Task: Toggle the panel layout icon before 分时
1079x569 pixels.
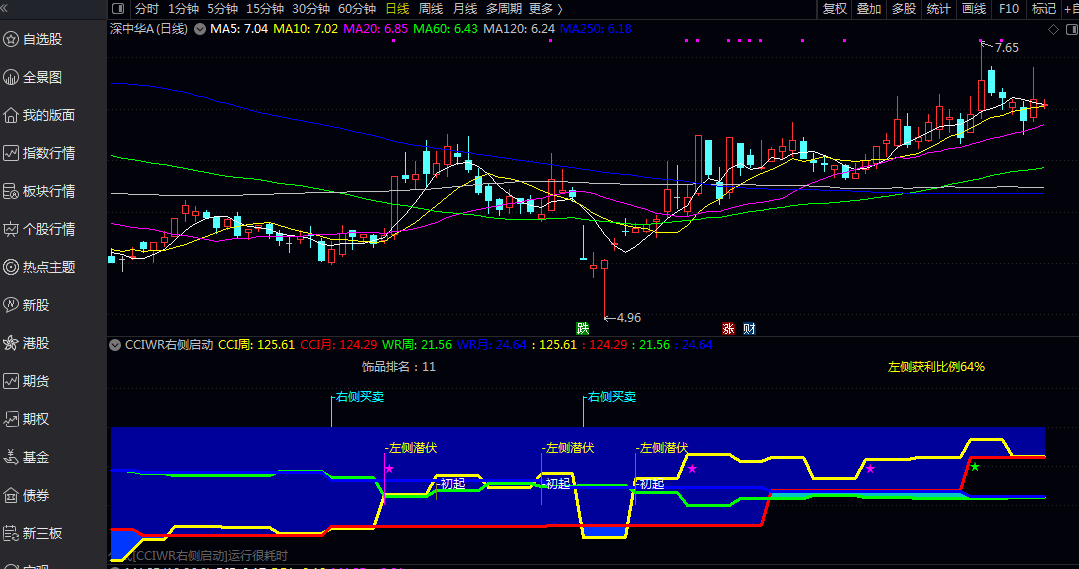Action: (118, 8)
